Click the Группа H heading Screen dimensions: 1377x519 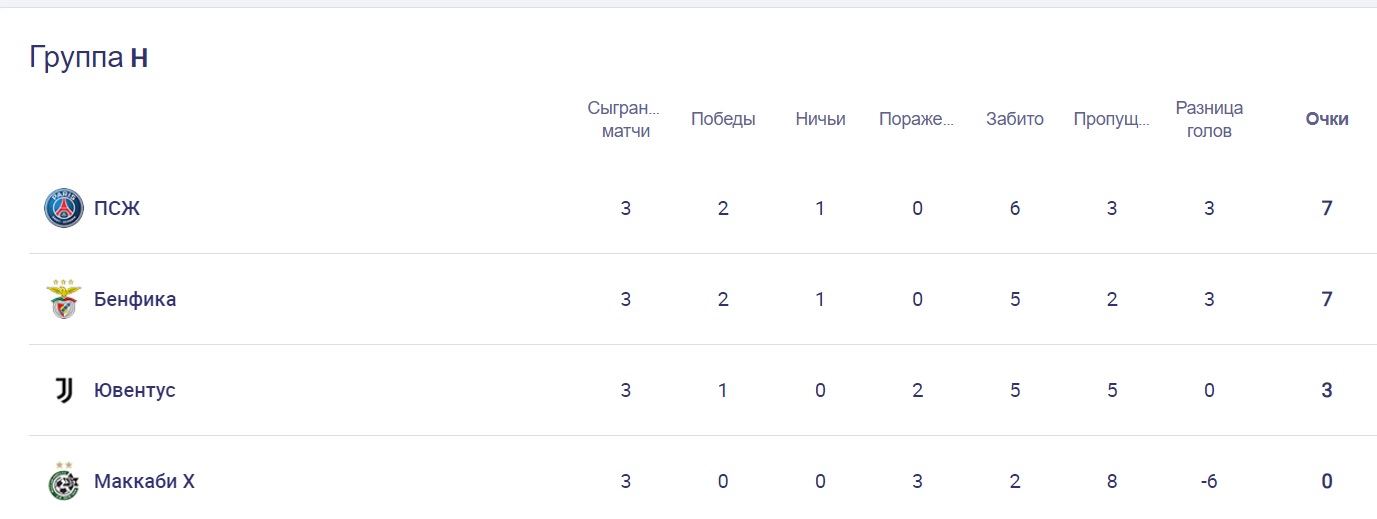coord(89,57)
